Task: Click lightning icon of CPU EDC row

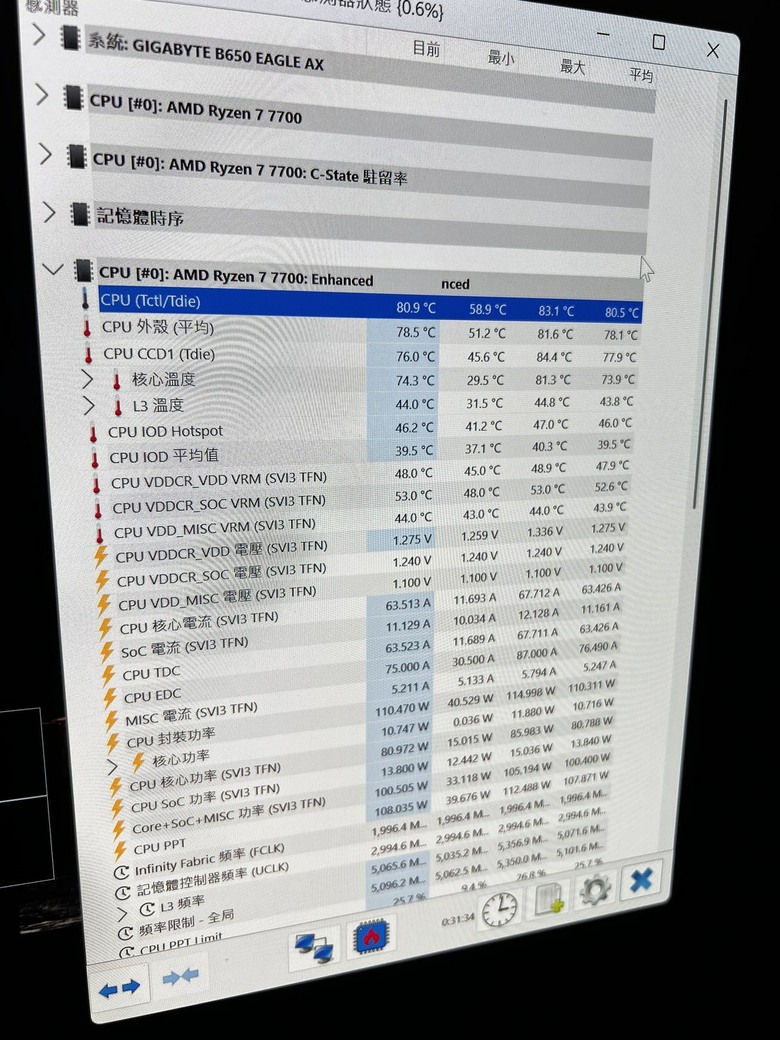Action: point(111,698)
